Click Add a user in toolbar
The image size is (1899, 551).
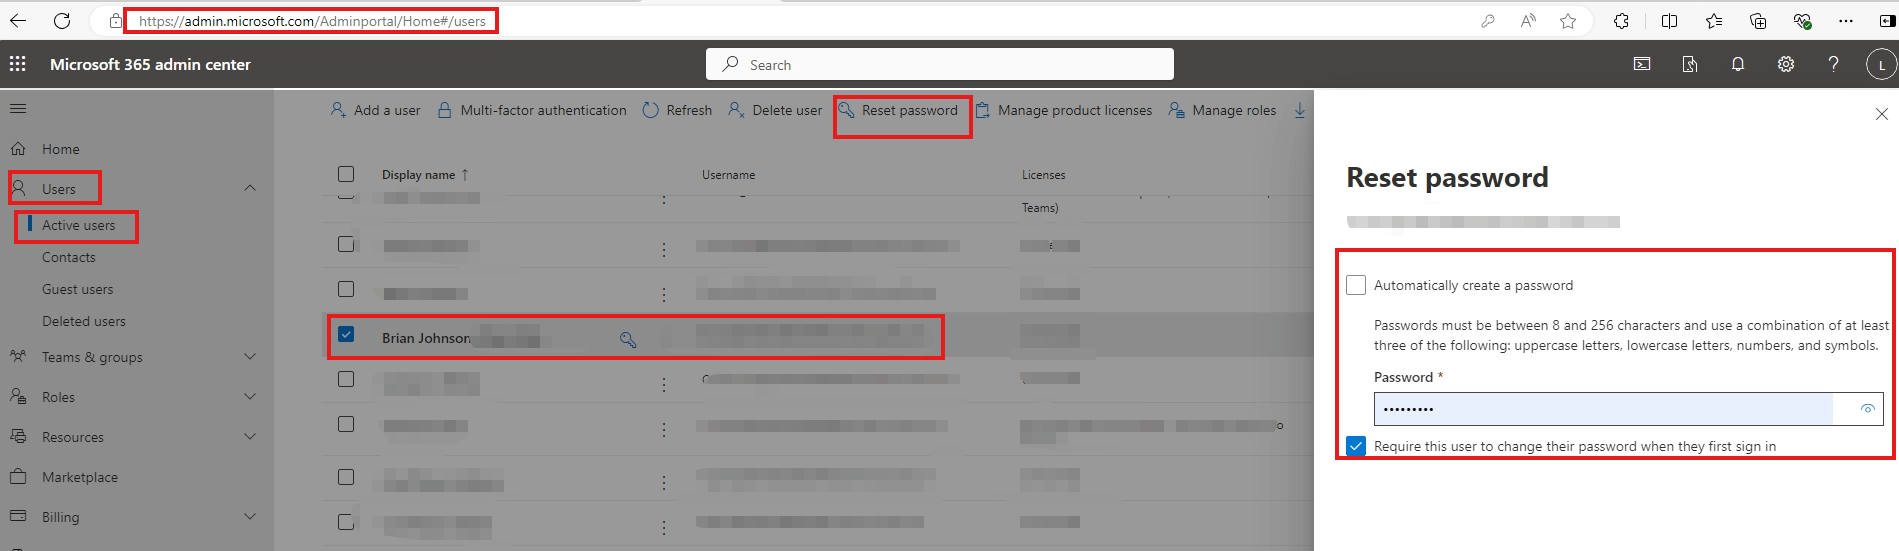tap(375, 110)
